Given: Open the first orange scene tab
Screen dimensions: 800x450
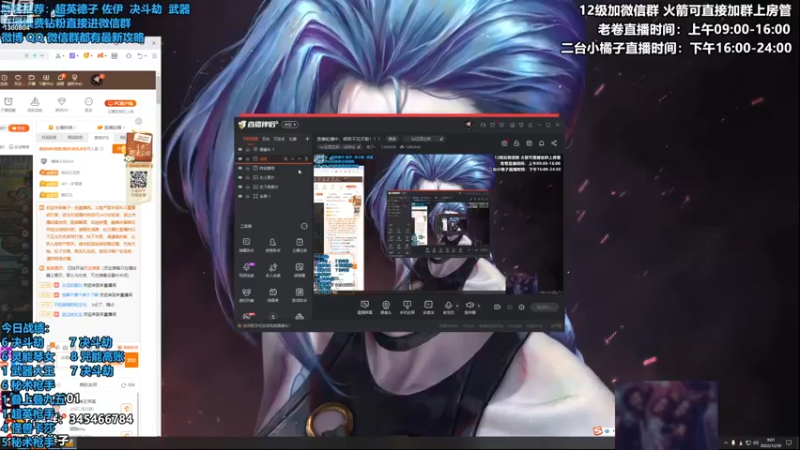Looking at the screenshot, I should click(250, 139).
